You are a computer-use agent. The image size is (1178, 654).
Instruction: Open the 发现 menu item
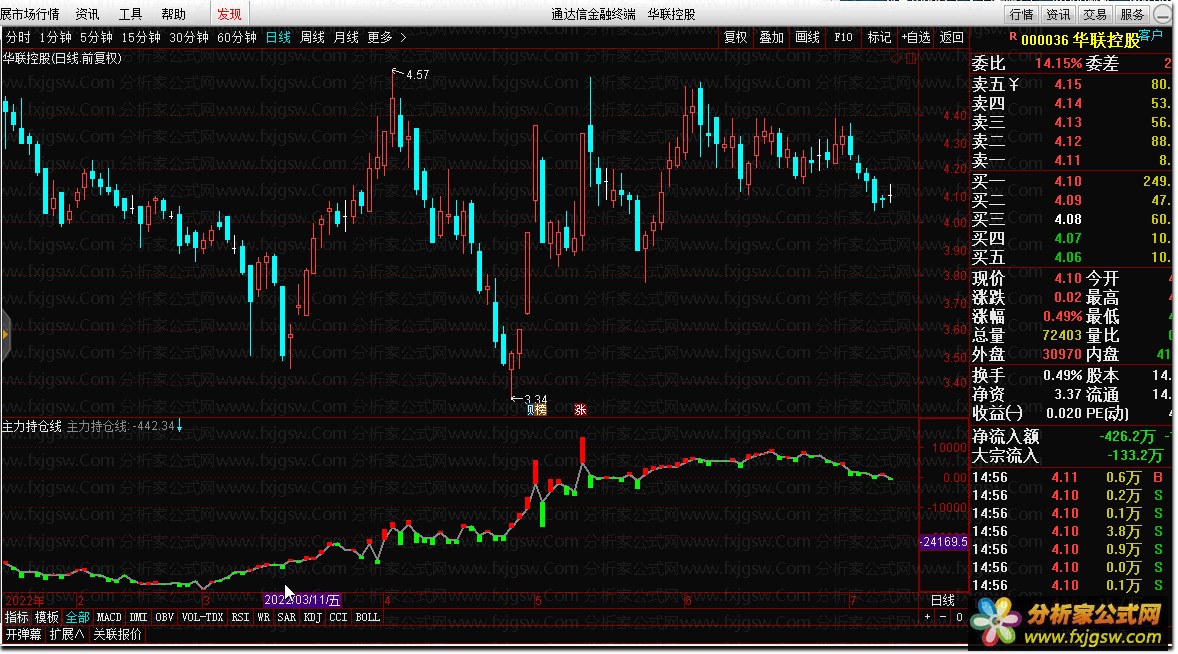coord(229,14)
